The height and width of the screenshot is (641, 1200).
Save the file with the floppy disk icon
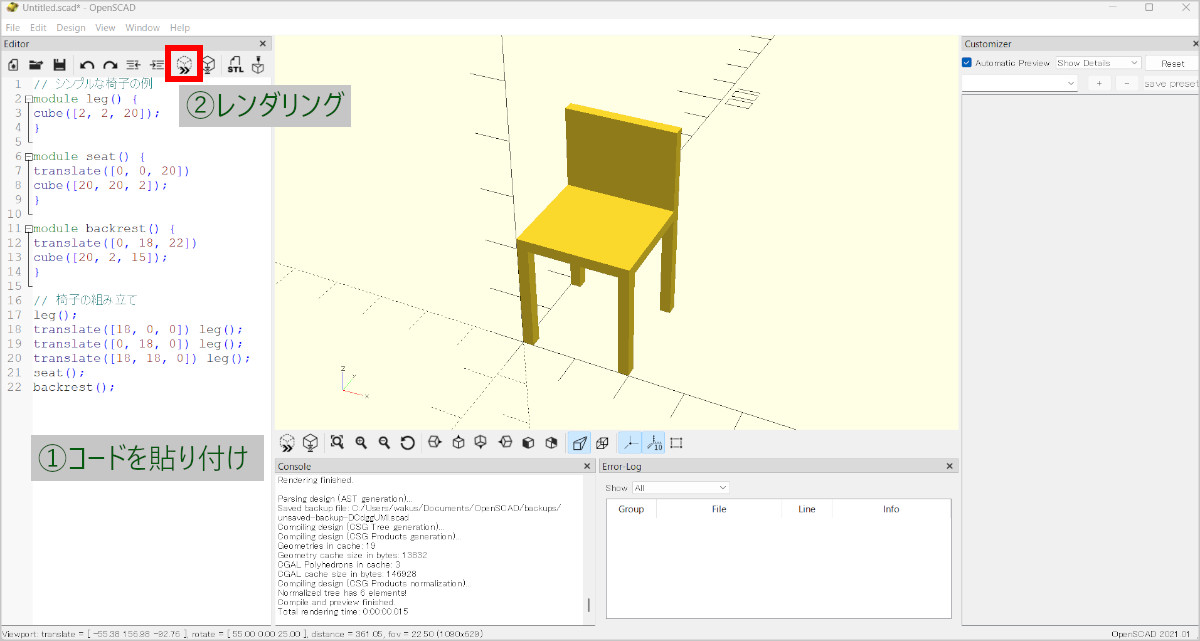pos(60,66)
